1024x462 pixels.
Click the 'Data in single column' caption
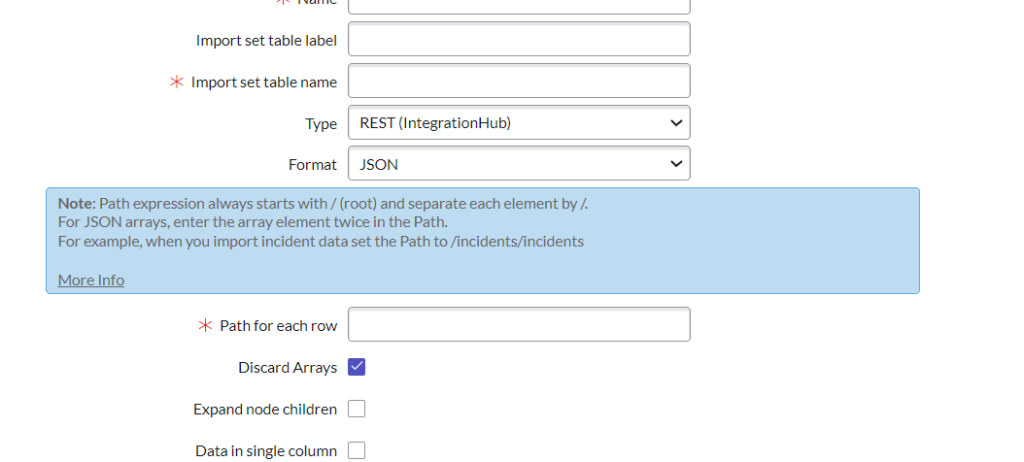pyautogui.click(x=266, y=452)
